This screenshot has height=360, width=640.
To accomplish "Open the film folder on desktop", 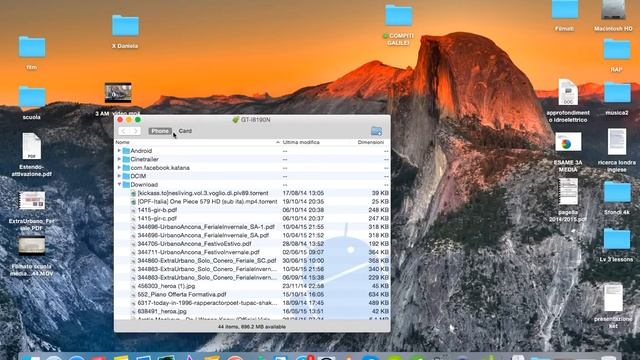I will [x=32, y=47].
